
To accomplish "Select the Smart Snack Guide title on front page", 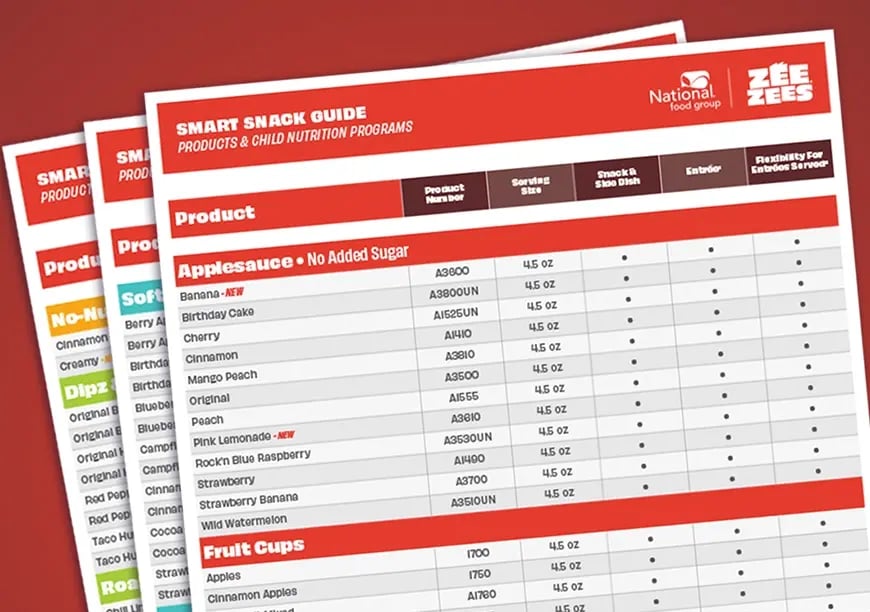I will [271, 120].
